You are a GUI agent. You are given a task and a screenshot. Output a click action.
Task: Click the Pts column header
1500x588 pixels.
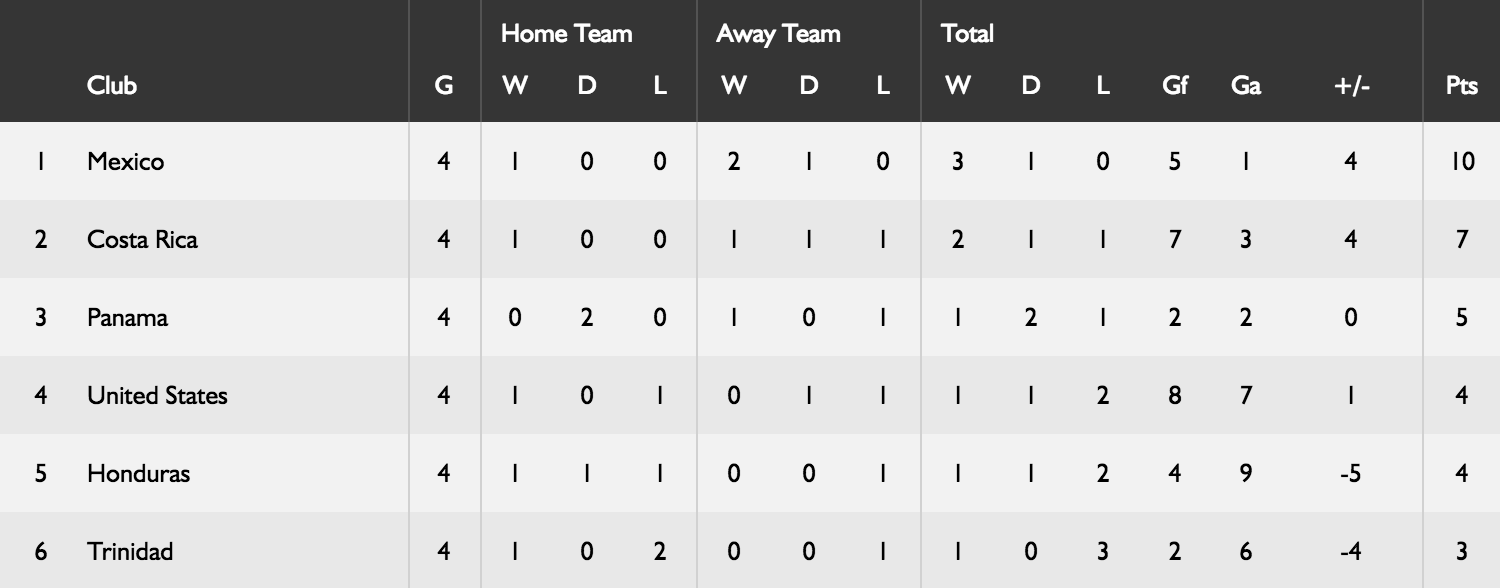[x=1461, y=86]
